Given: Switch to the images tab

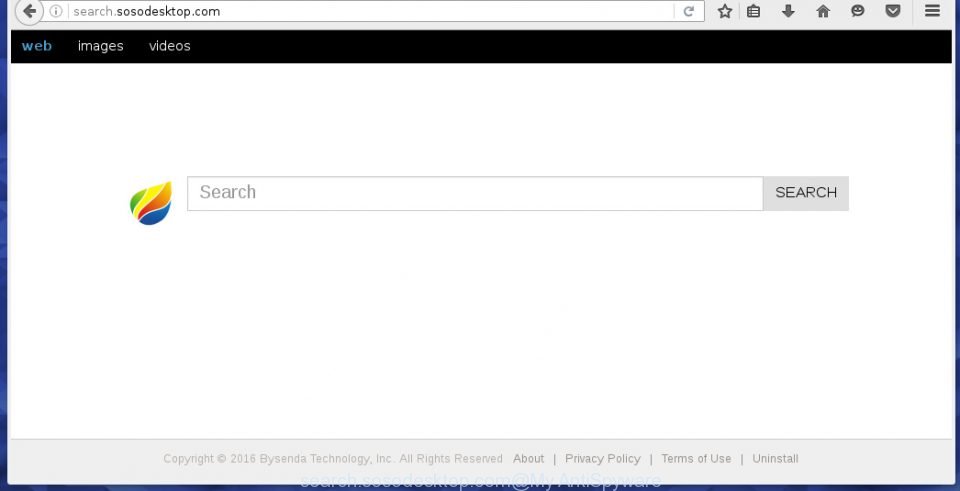Looking at the screenshot, I should [100, 46].
